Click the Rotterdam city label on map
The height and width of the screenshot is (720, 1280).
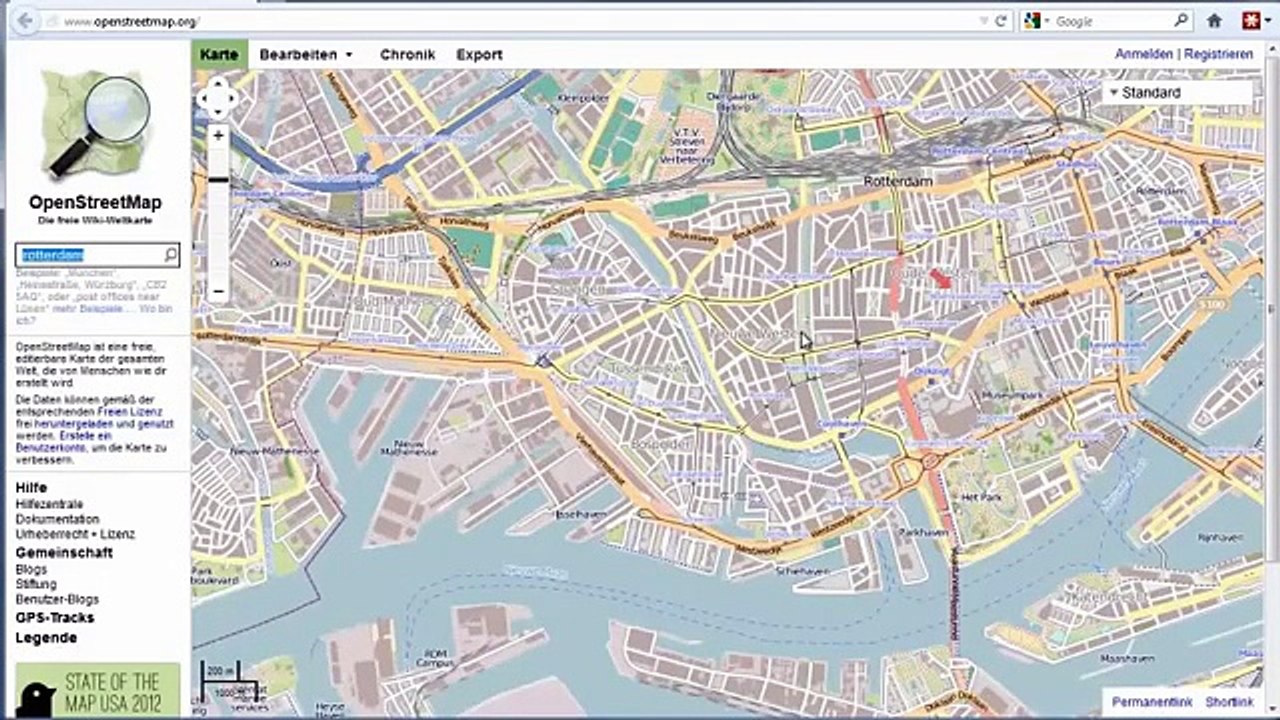coord(898,181)
